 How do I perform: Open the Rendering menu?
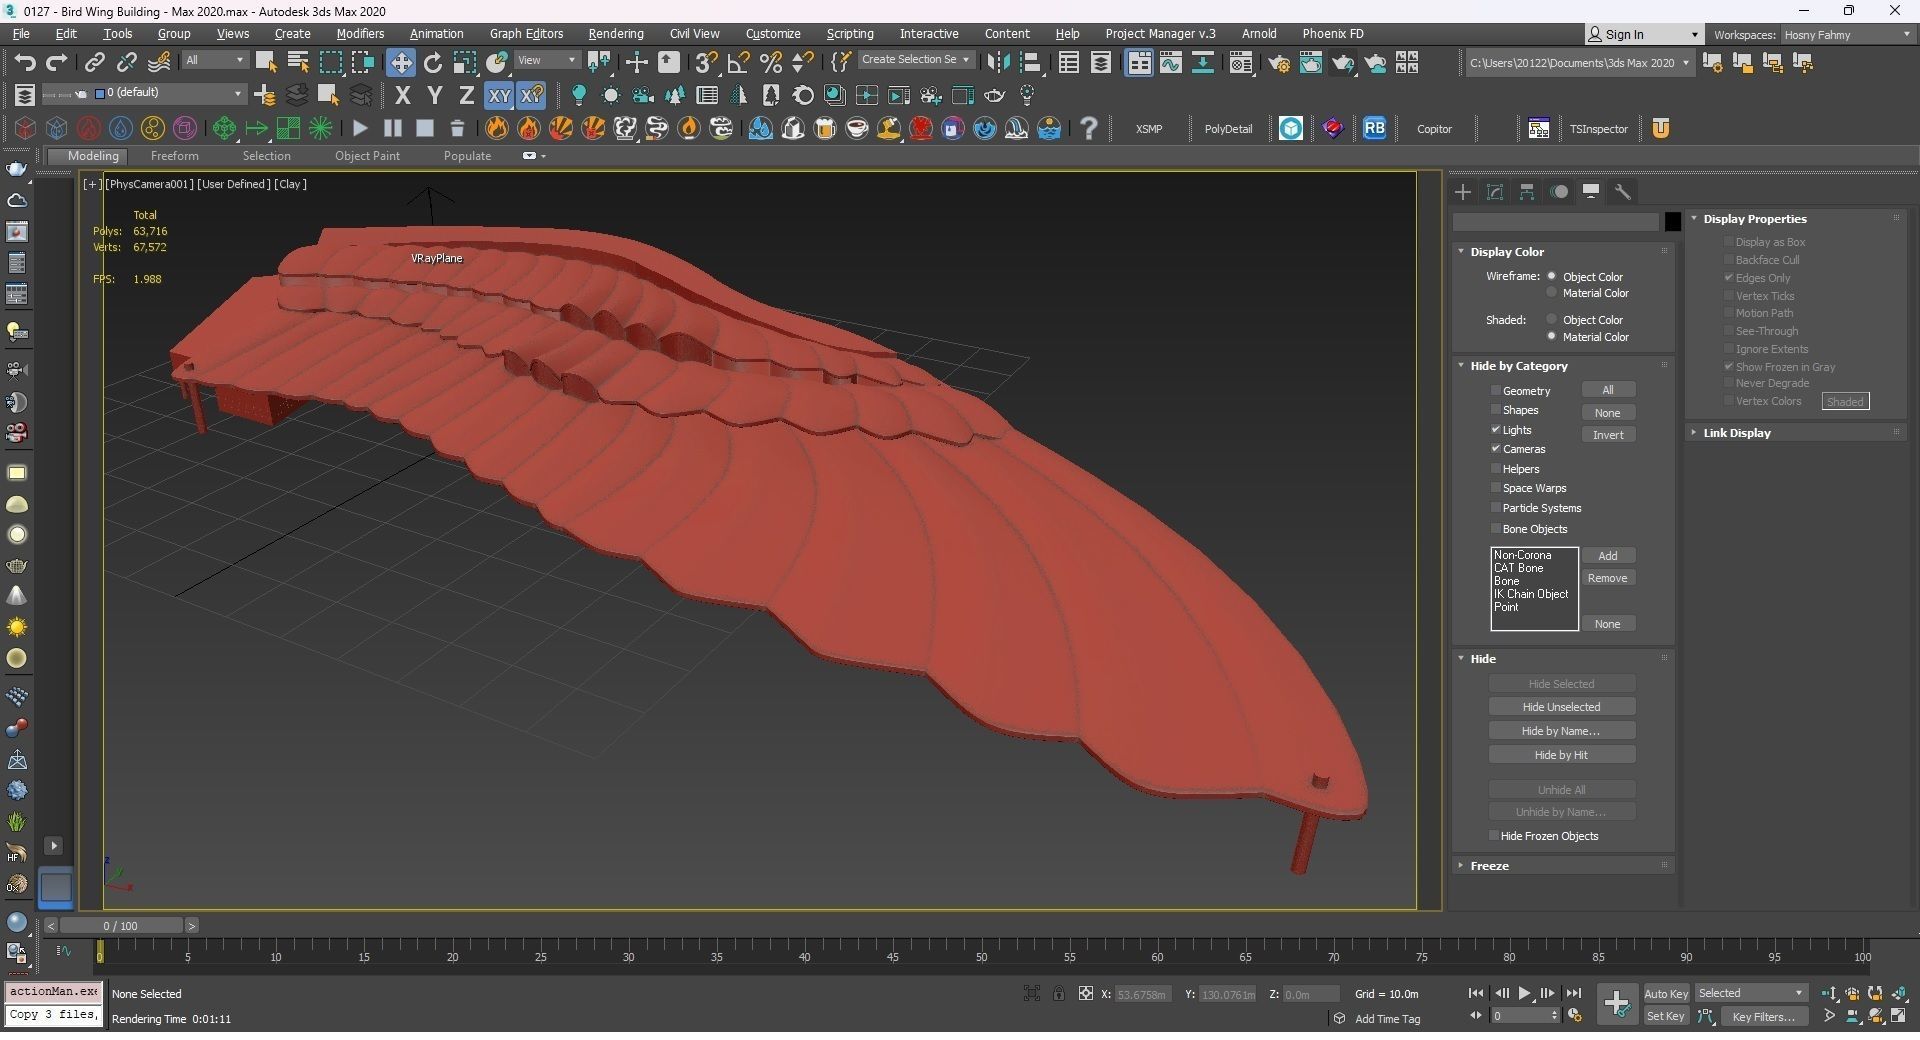point(616,33)
